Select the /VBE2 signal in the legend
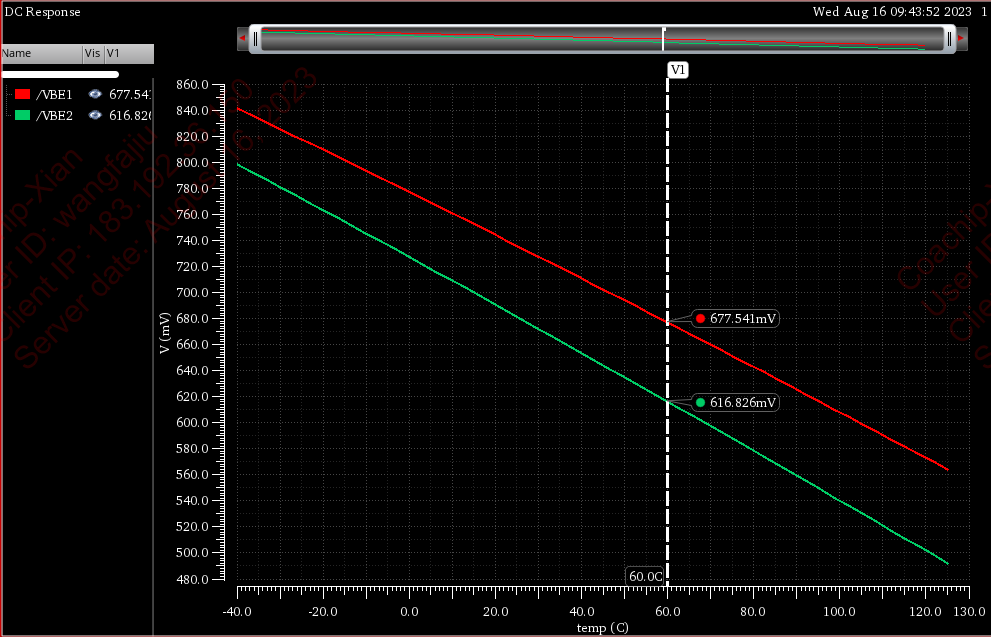Image resolution: width=991 pixels, height=637 pixels. (54, 115)
